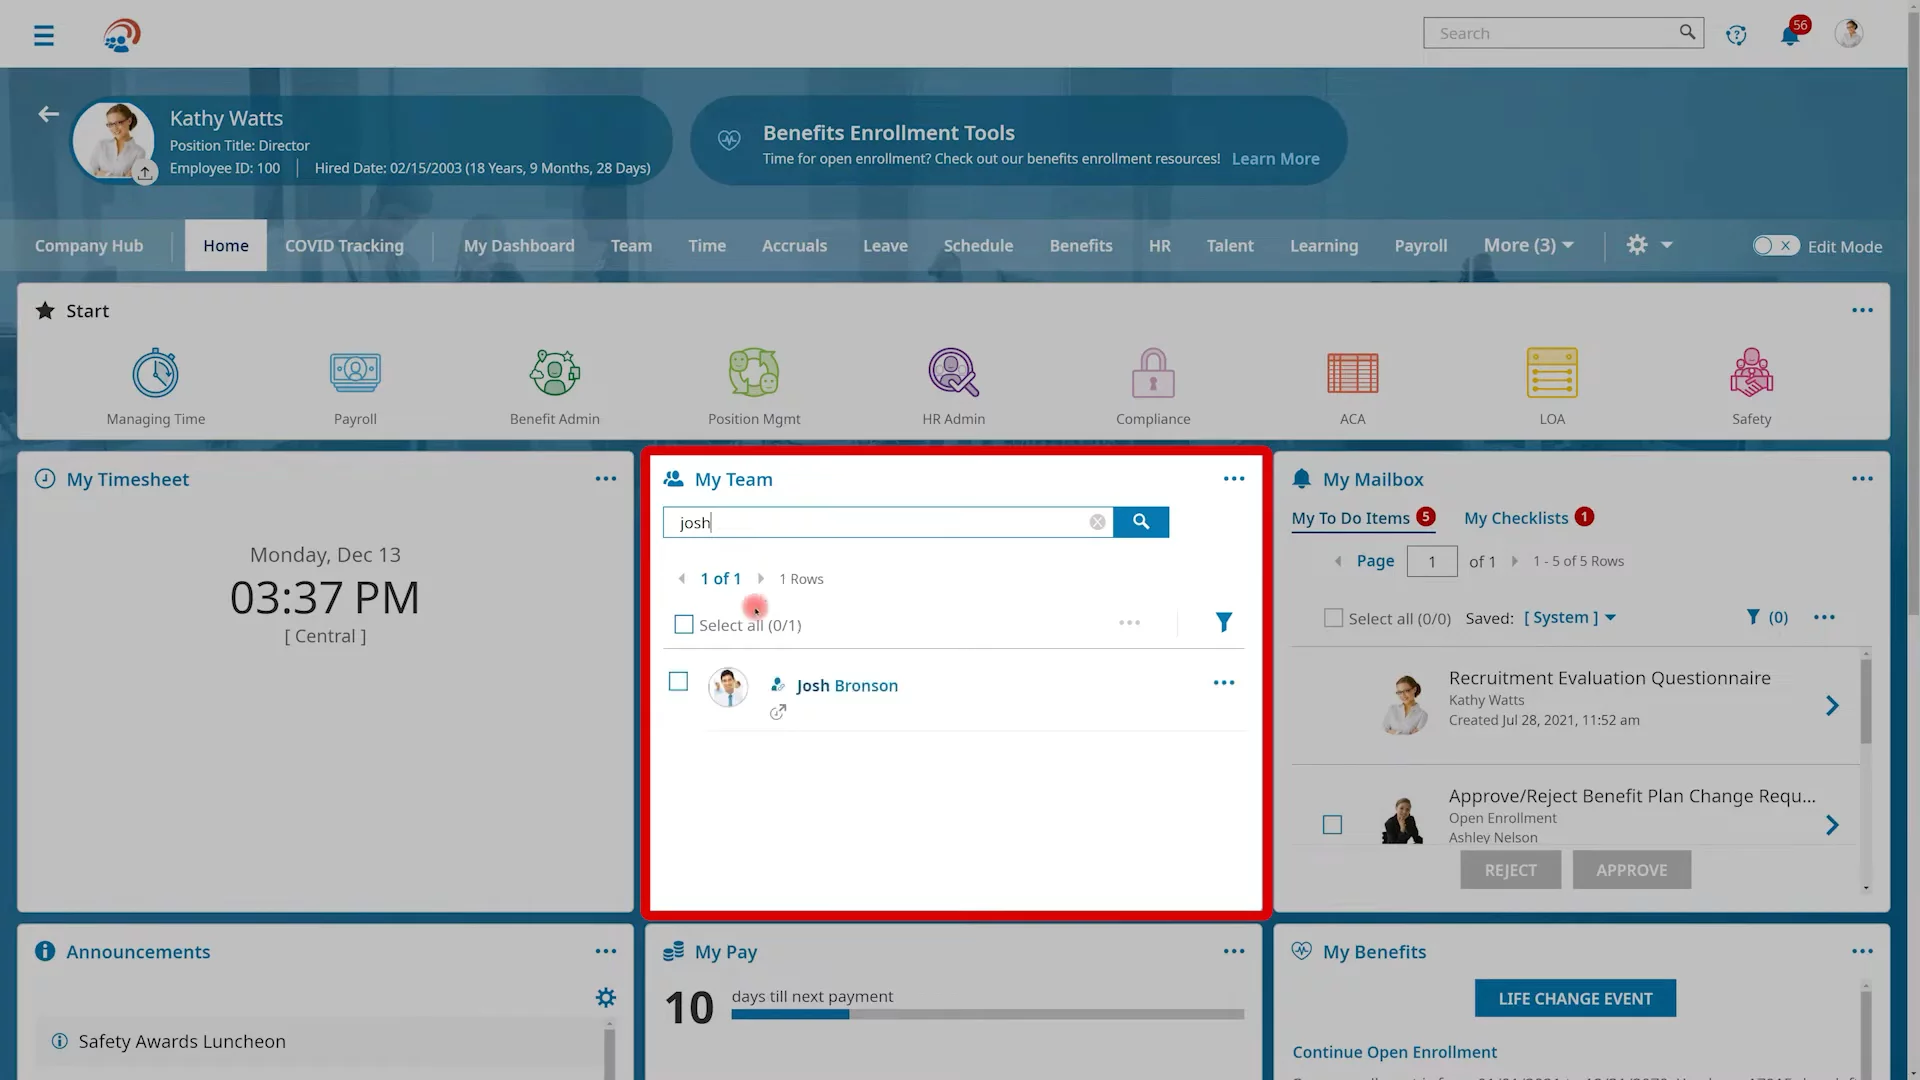This screenshot has width=1920, height=1080.
Task: Click the My Team filter funnel icon
Action: tap(1223, 623)
